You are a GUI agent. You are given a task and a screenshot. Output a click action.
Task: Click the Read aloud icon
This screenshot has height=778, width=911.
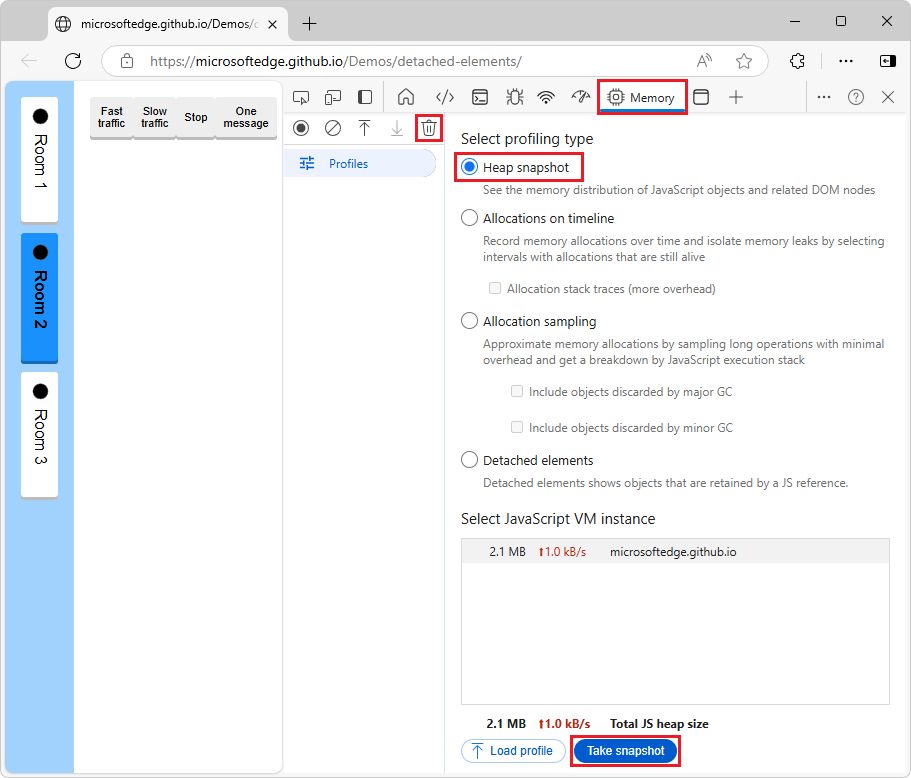(x=704, y=61)
